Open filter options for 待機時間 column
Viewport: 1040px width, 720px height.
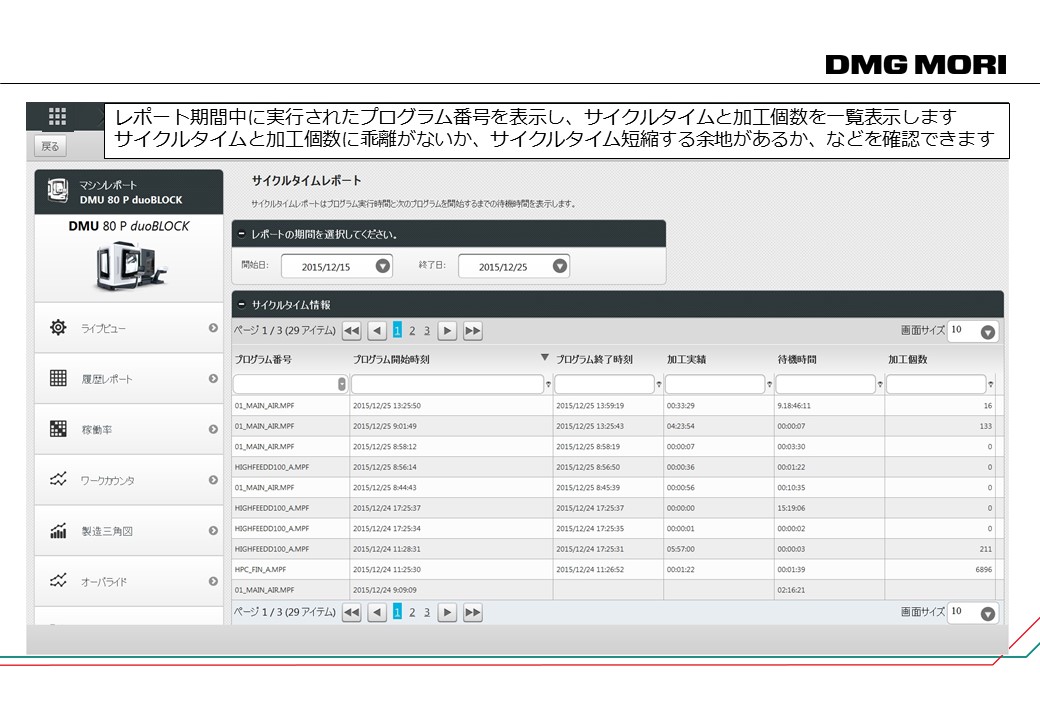(x=880, y=385)
